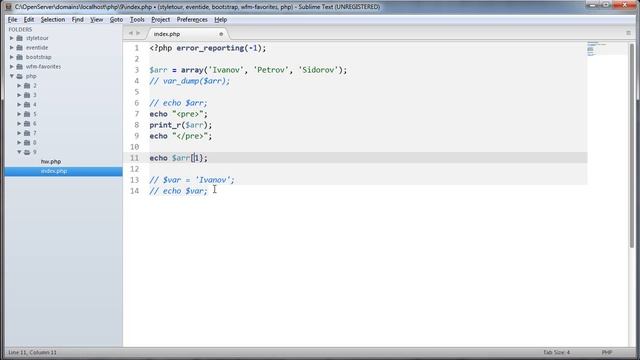Open hw.php in the sidebar
Screen dimensions: 640x360
(x=51, y=162)
